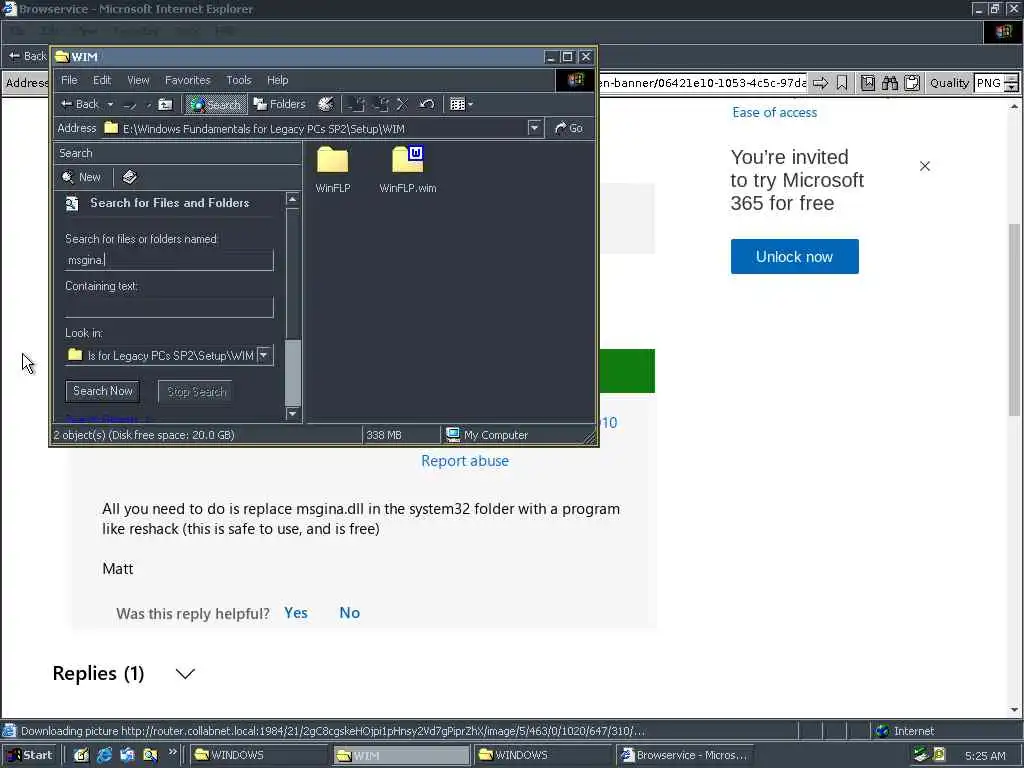Screen dimensions: 1024x768
Task: Click the Browservice Go arrow icon
Action: click(x=820, y=83)
